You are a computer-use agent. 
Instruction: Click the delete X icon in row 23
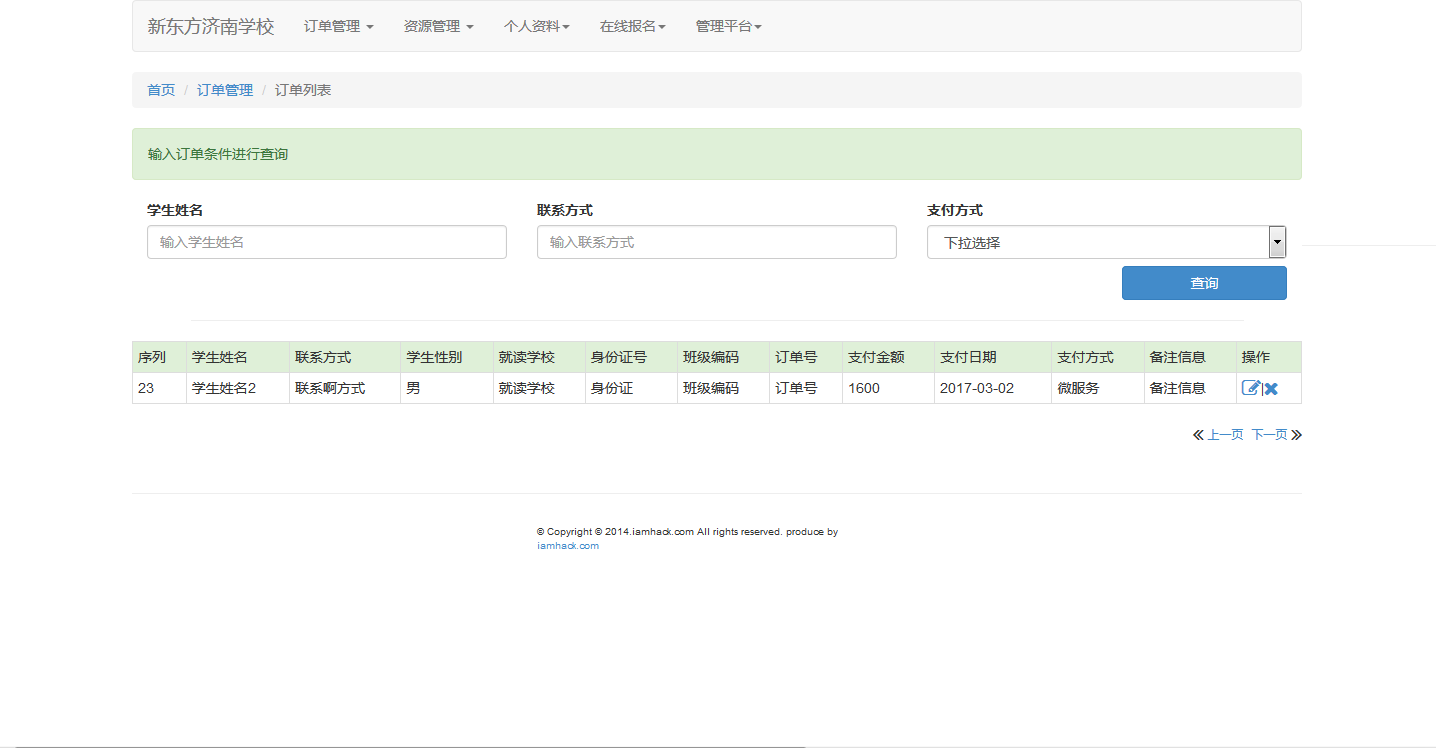point(1271,389)
